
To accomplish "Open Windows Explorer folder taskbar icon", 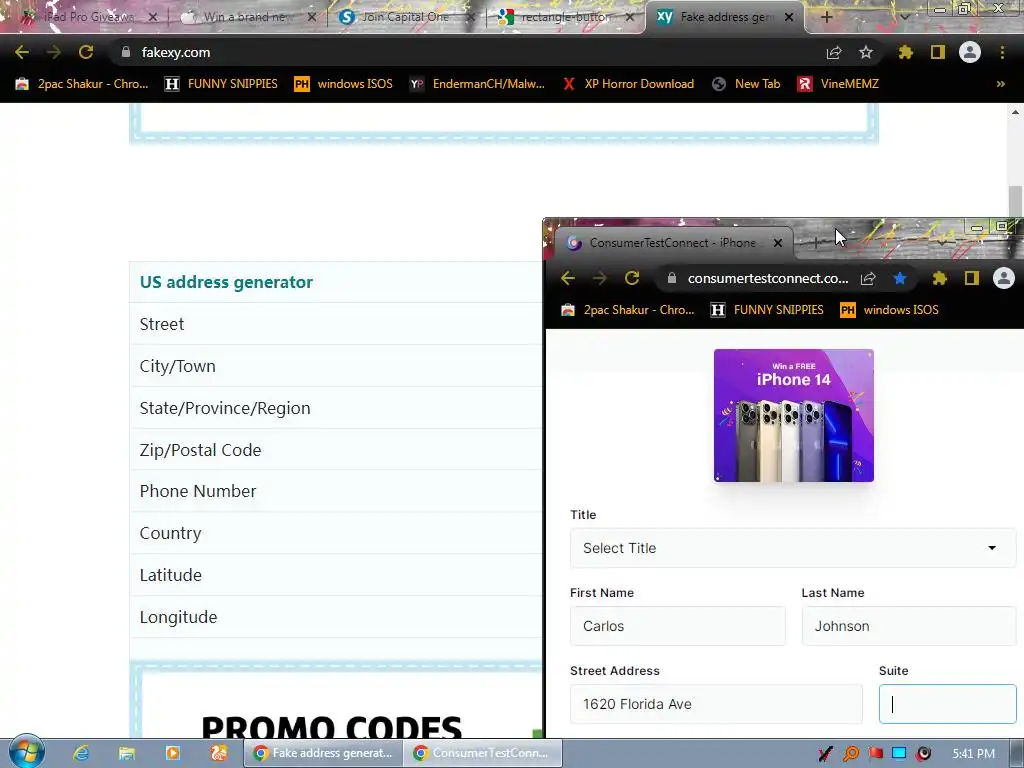I will pos(127,753).
